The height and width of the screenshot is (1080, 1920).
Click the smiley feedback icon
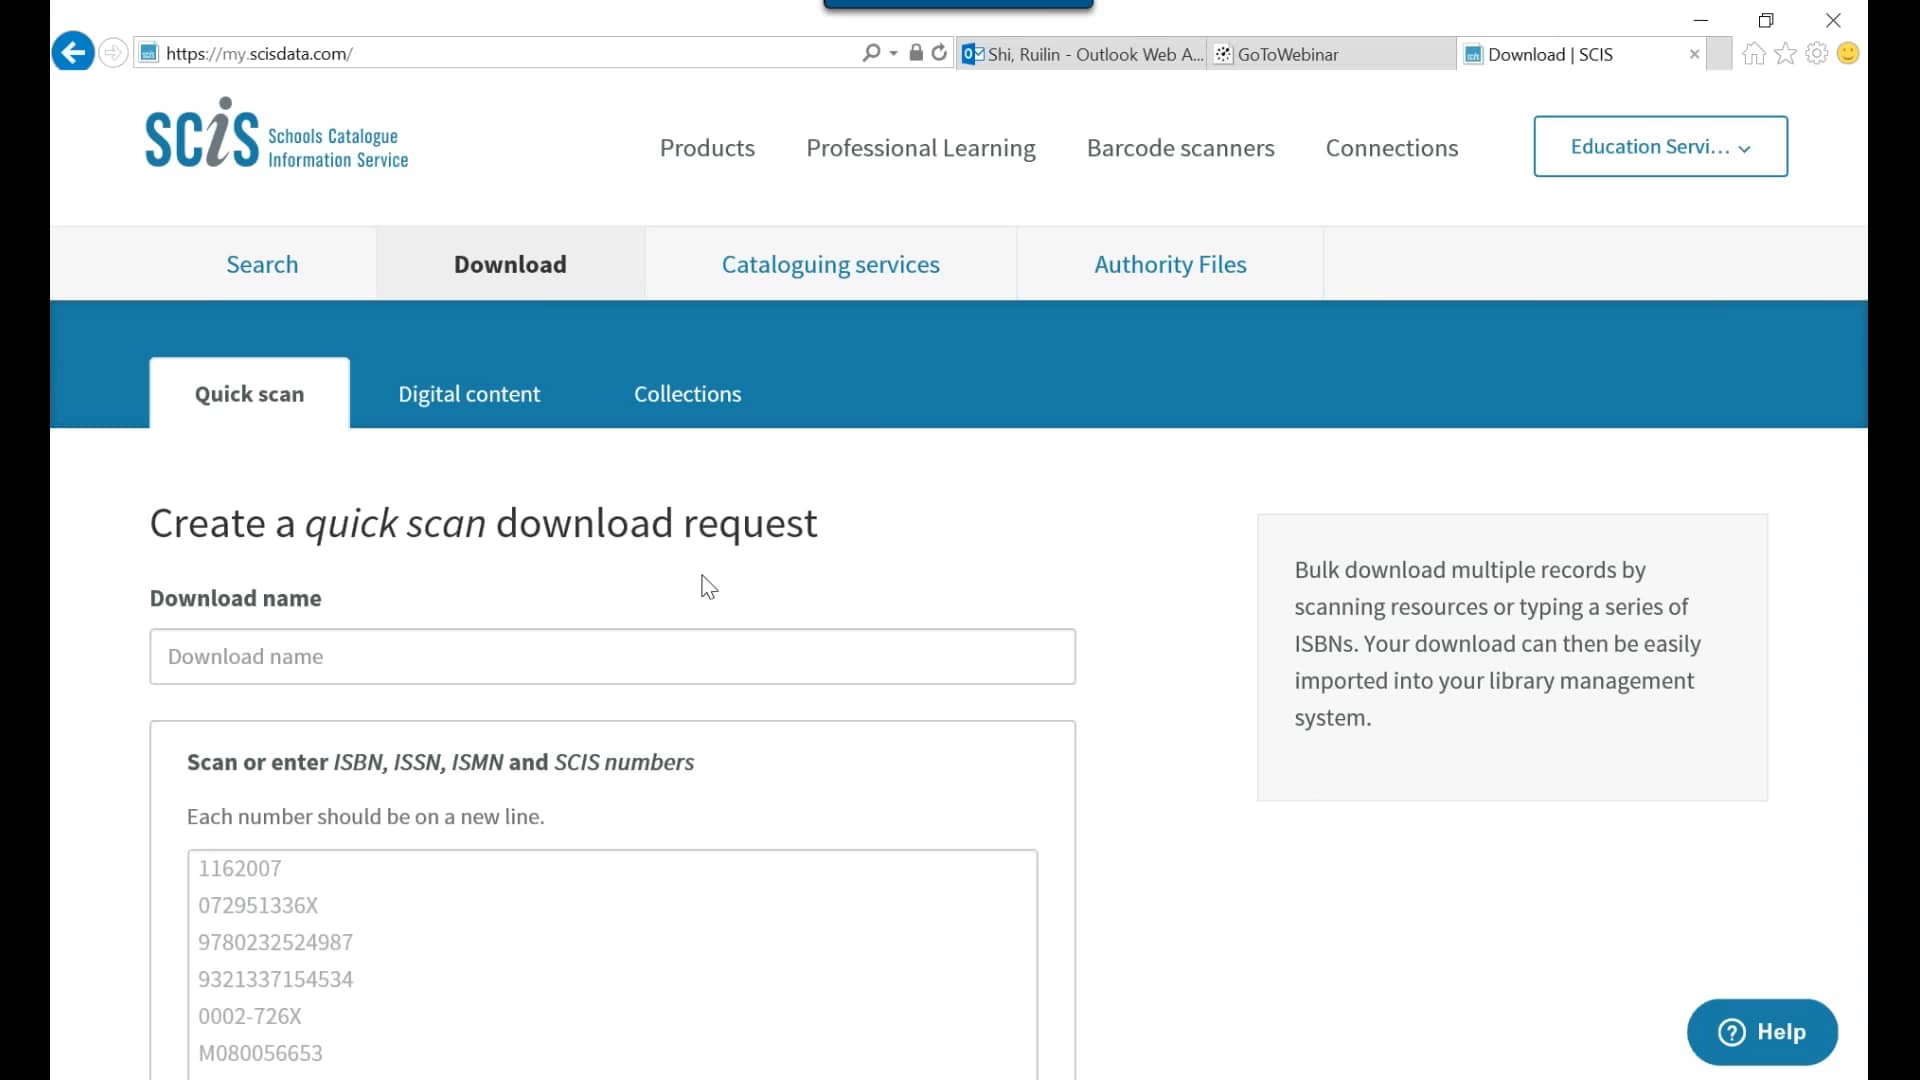pyautogui.click(x=1848, y=54)
